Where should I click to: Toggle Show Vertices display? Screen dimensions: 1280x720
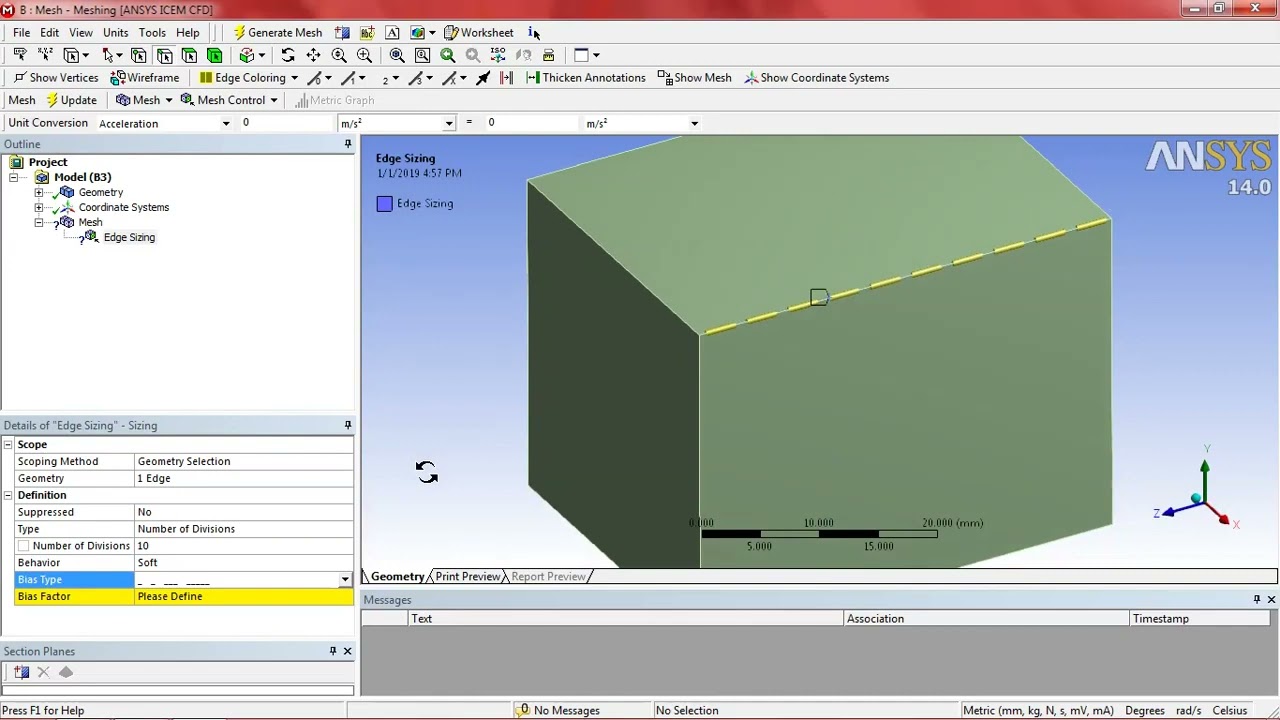click(x=56, y=77)
